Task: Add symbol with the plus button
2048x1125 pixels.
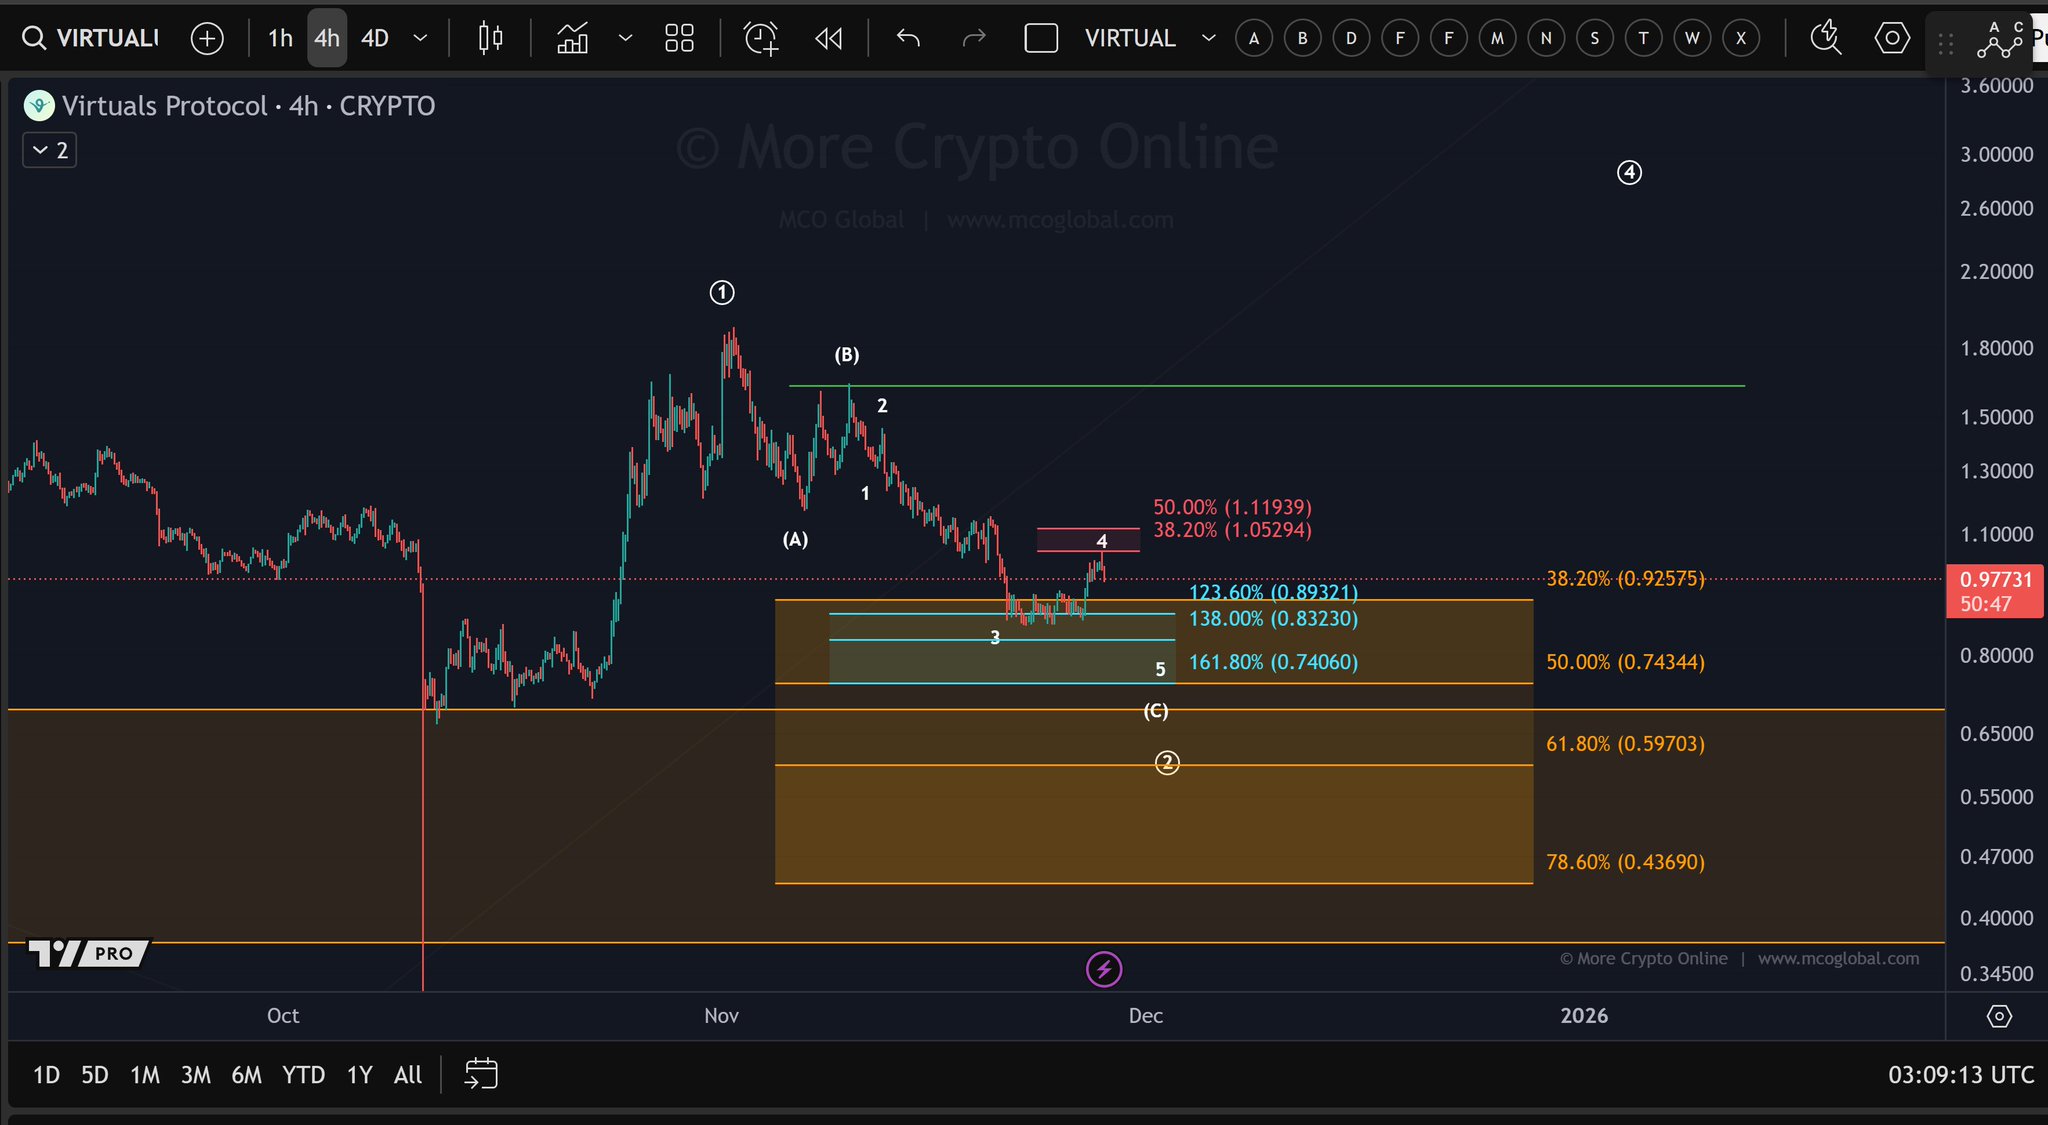Action: pos(207,38)
